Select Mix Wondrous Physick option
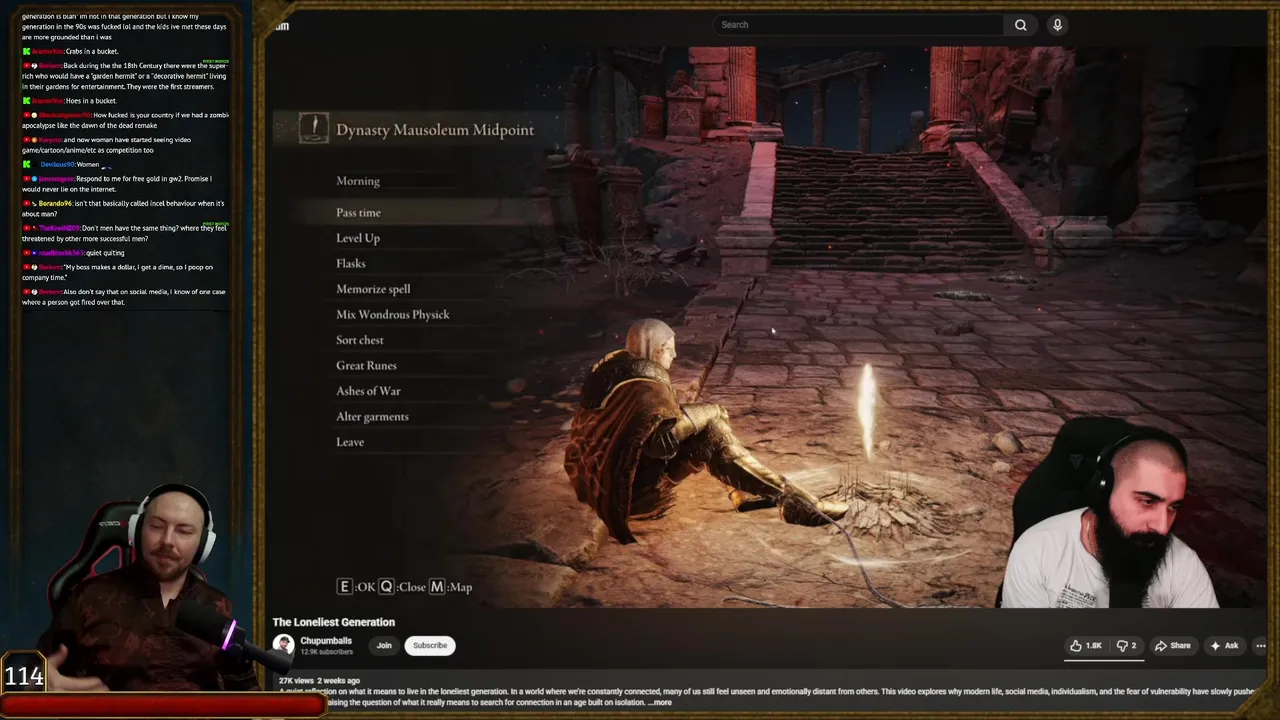Screen dimensions: 1280x720 [393, 315]
